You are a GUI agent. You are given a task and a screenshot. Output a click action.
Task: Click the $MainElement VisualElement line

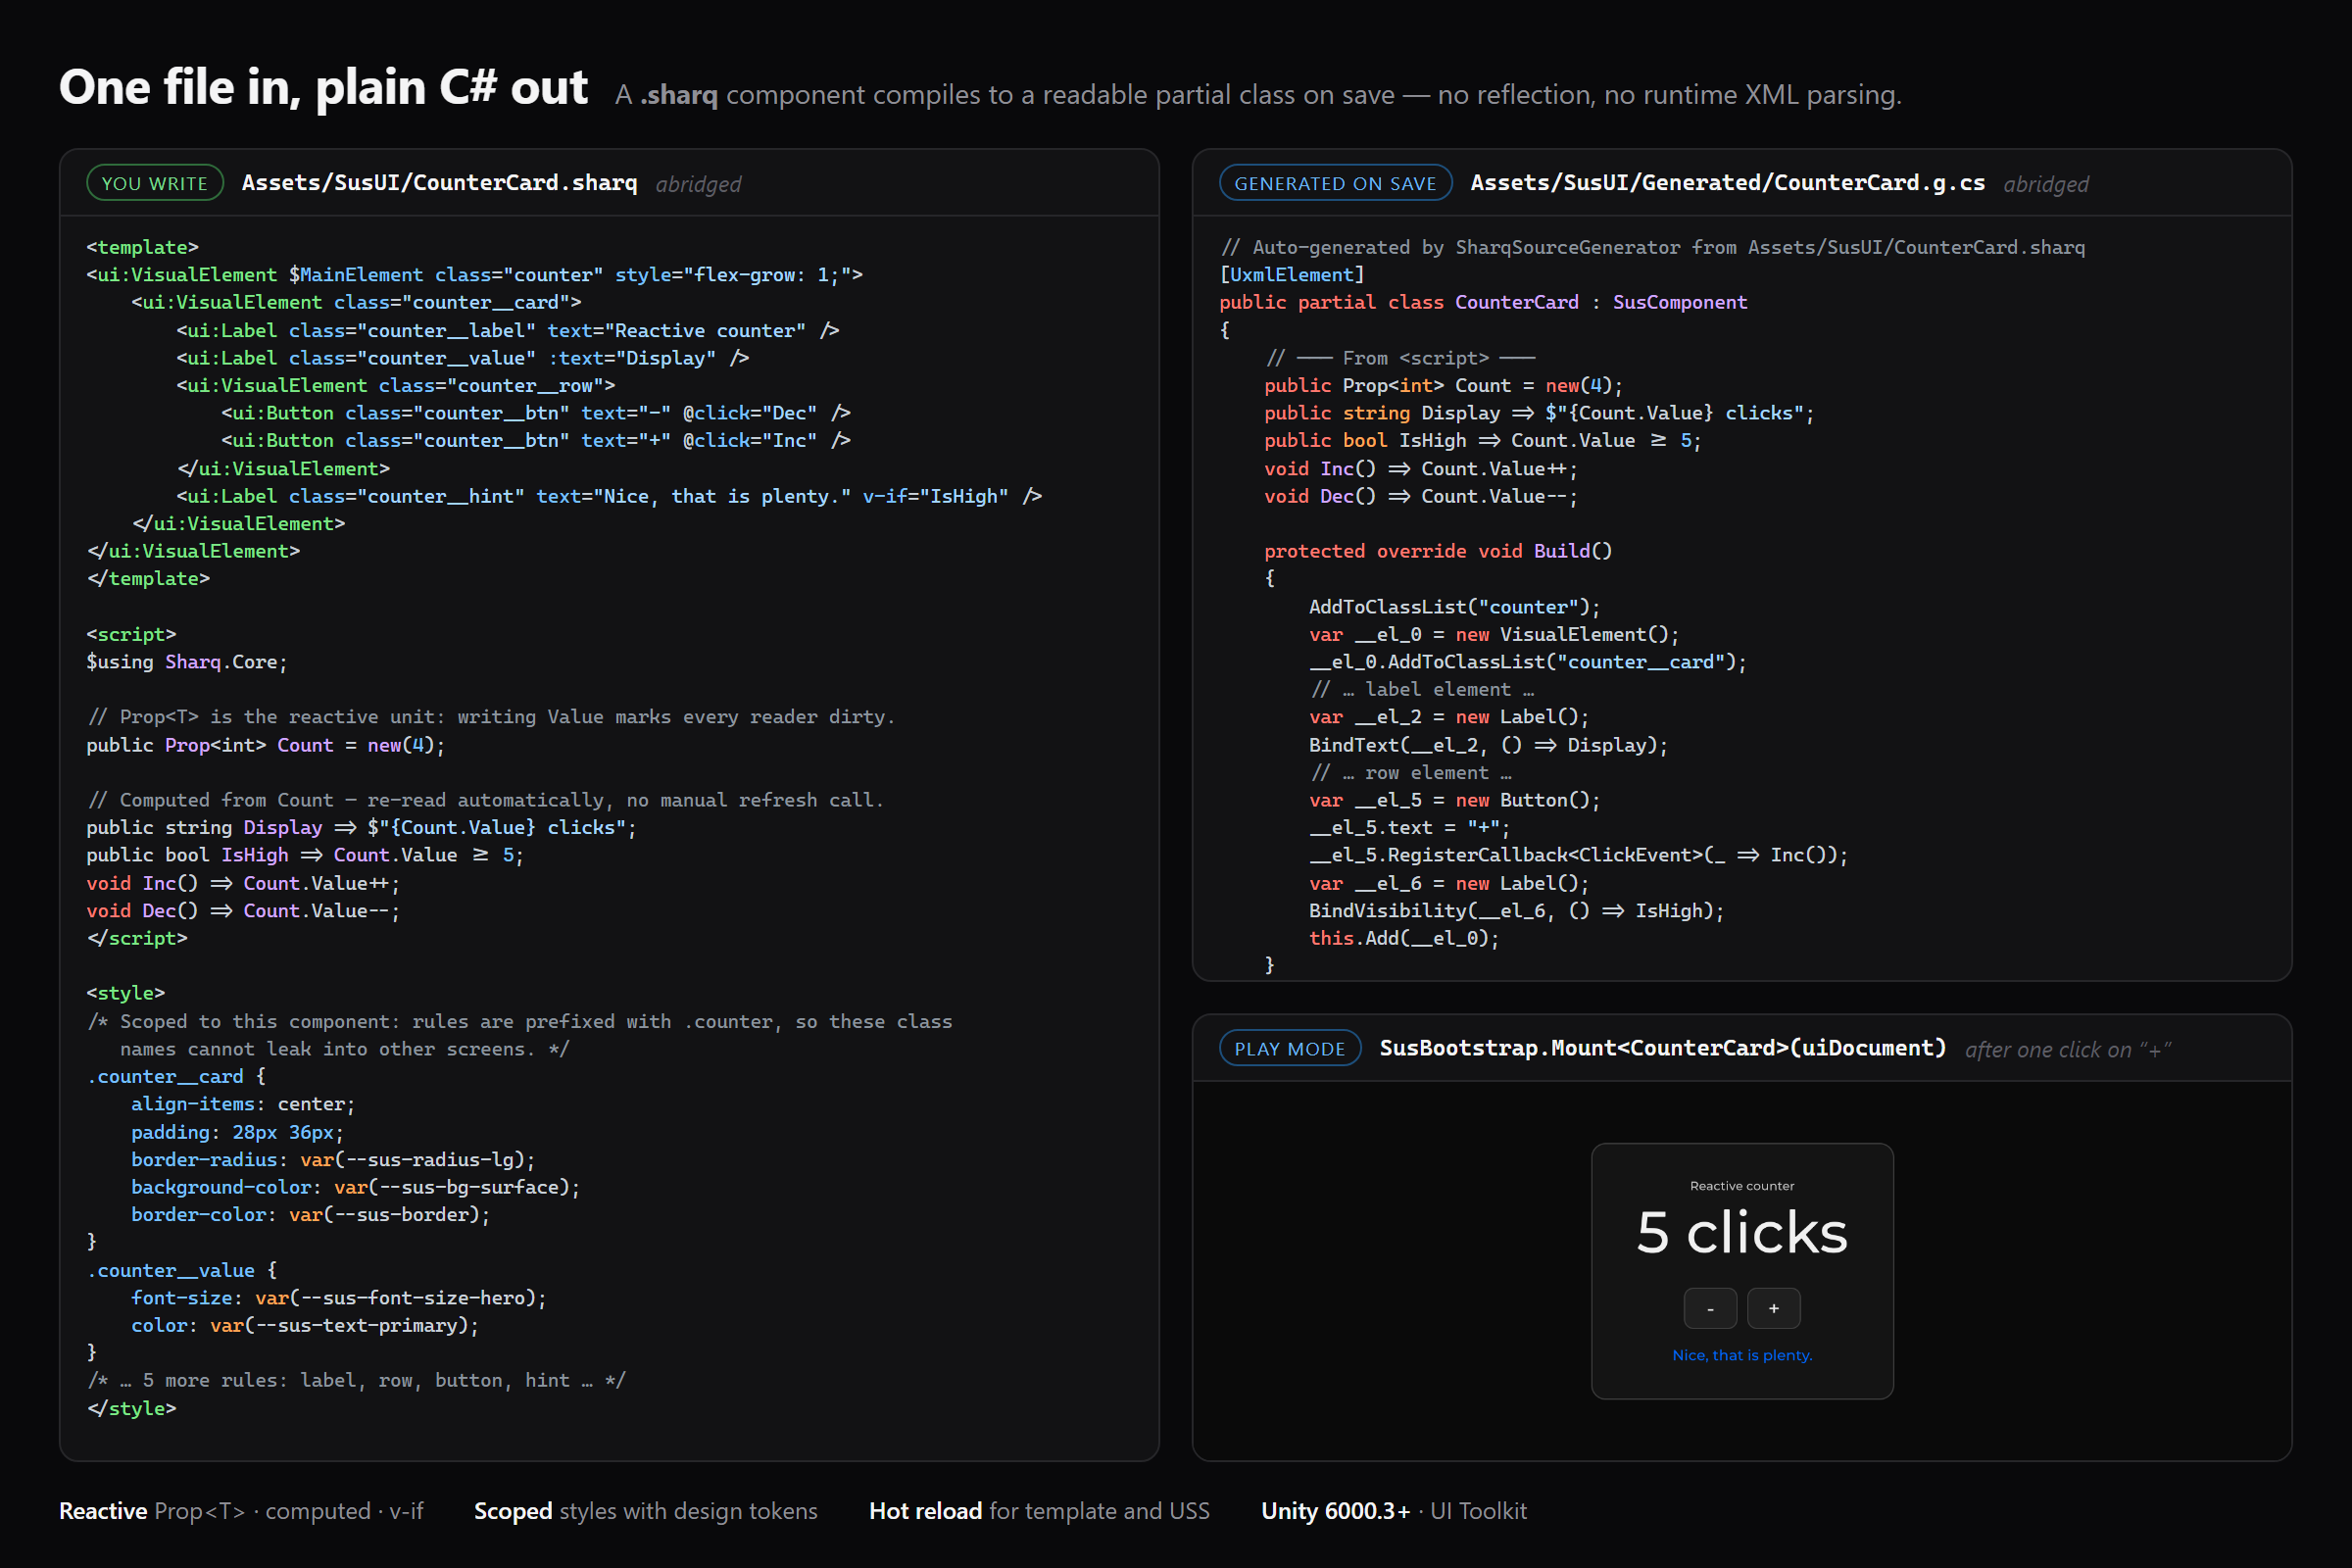click(x=475, y=274)
